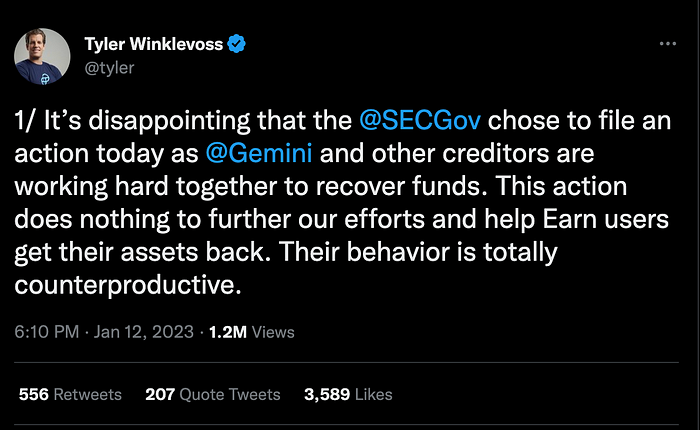This screenshot has height=430, width=700.
Task: Click the 'Likes' label text
Action: point(374,394)
